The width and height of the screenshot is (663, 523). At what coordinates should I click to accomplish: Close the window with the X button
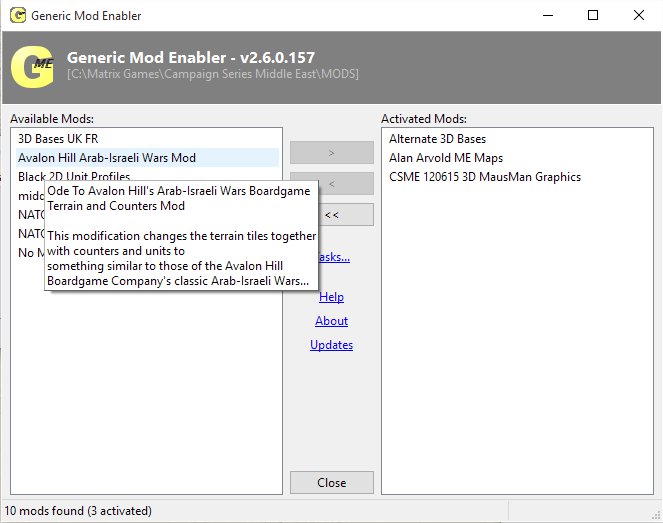tap(638, 16)
